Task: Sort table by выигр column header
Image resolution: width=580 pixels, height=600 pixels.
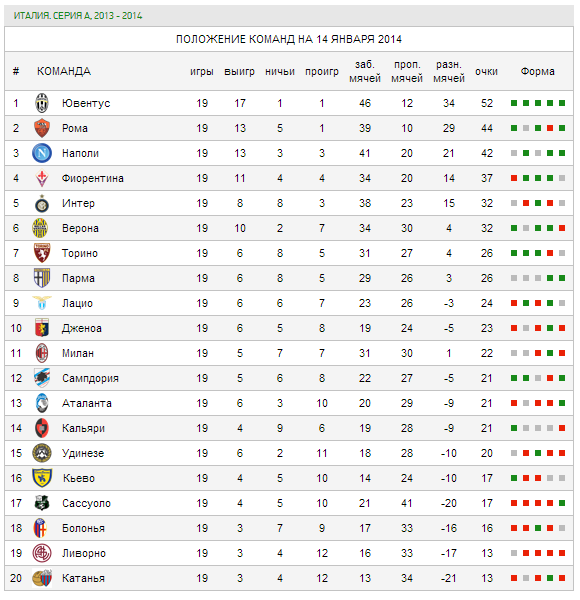Action: (x=239, y=71)
